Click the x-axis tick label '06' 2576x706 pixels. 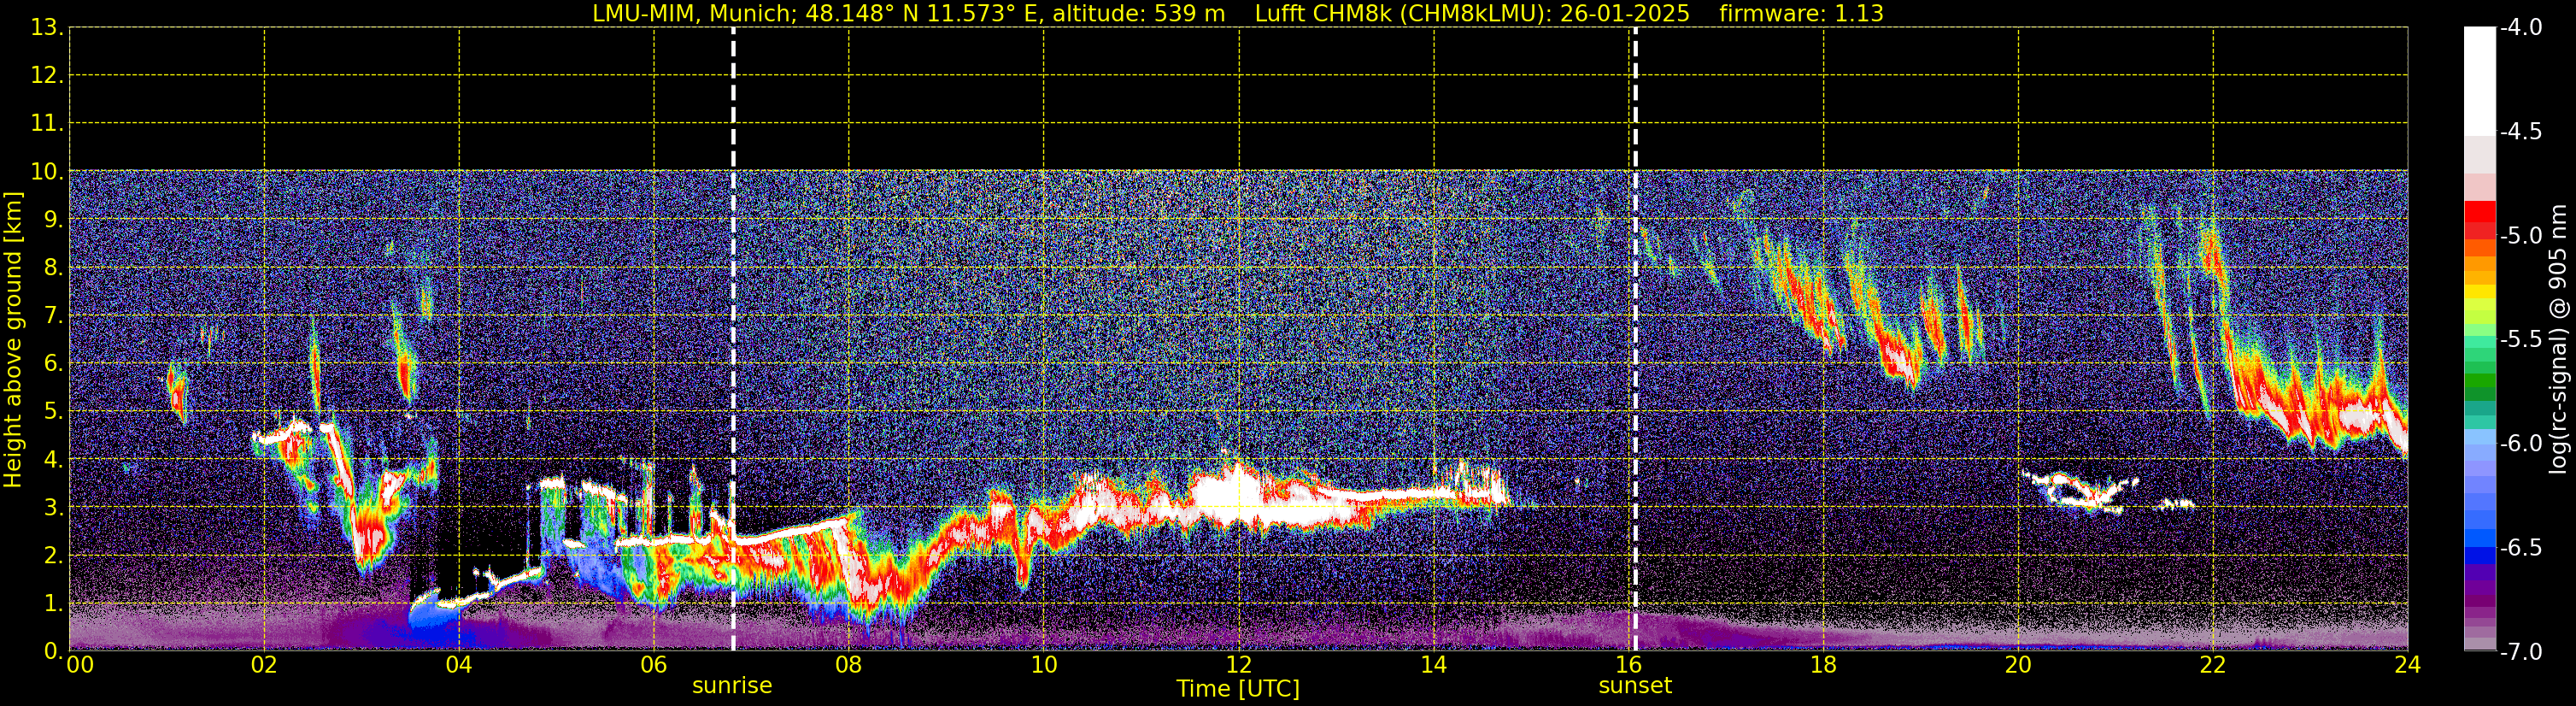click(x=654, y=665)
